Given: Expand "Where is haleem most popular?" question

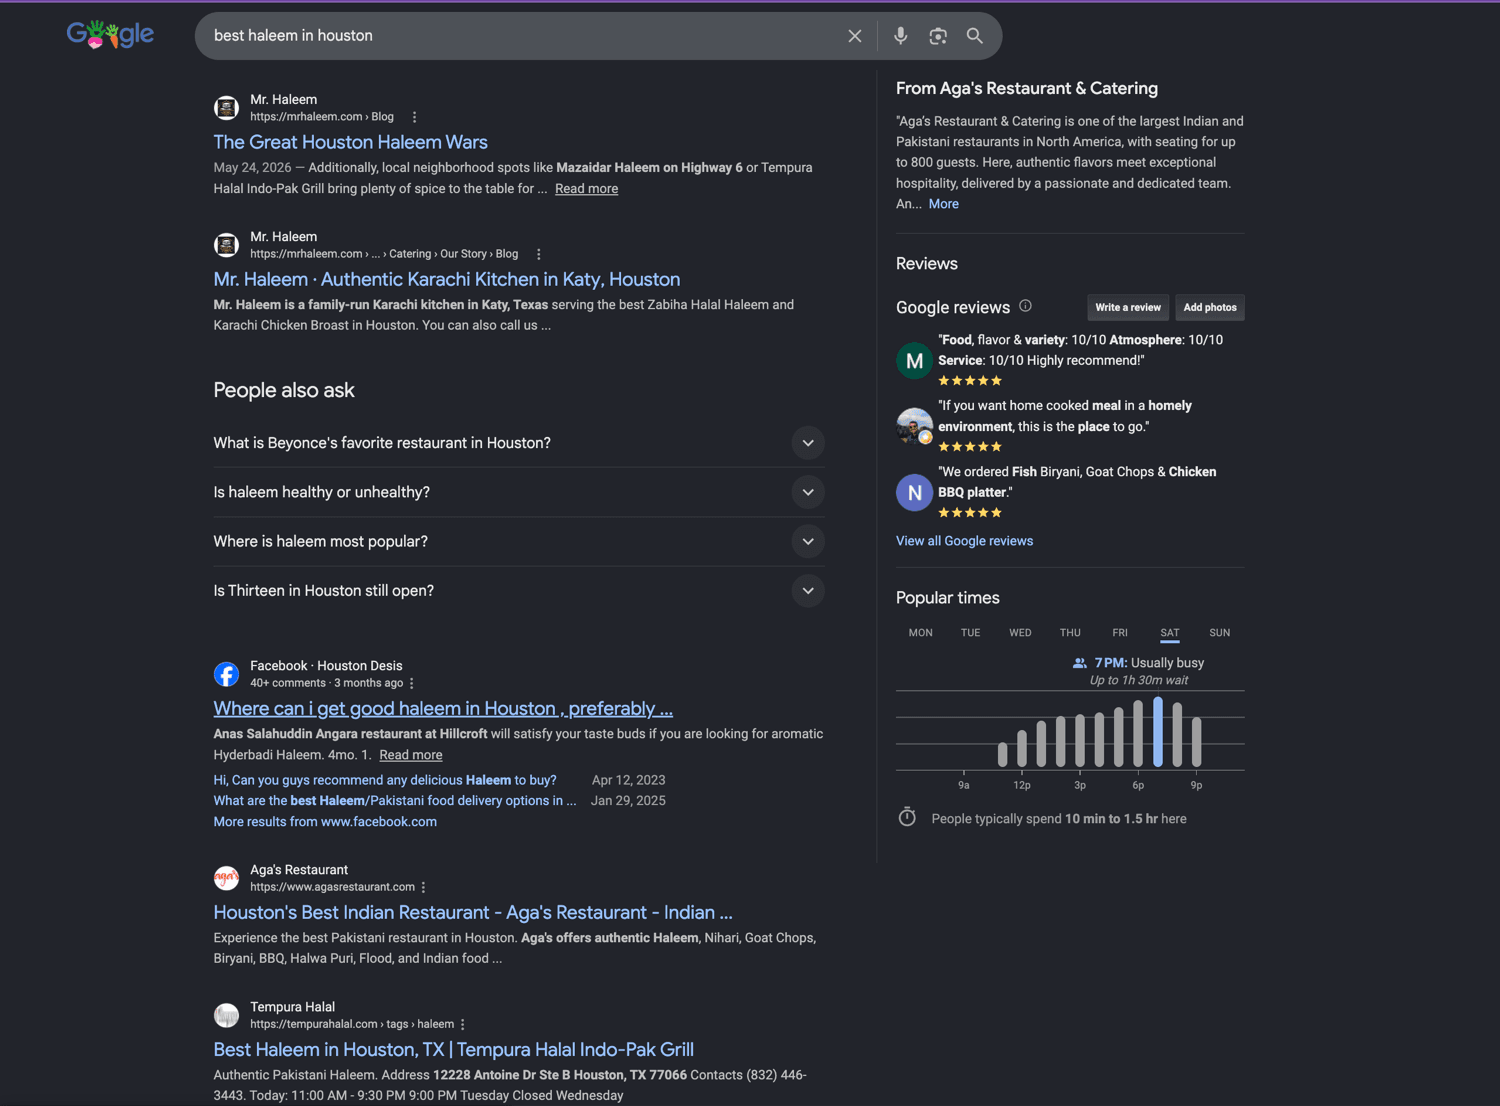Looking at the screenshot, I should [x=518, y=541].
